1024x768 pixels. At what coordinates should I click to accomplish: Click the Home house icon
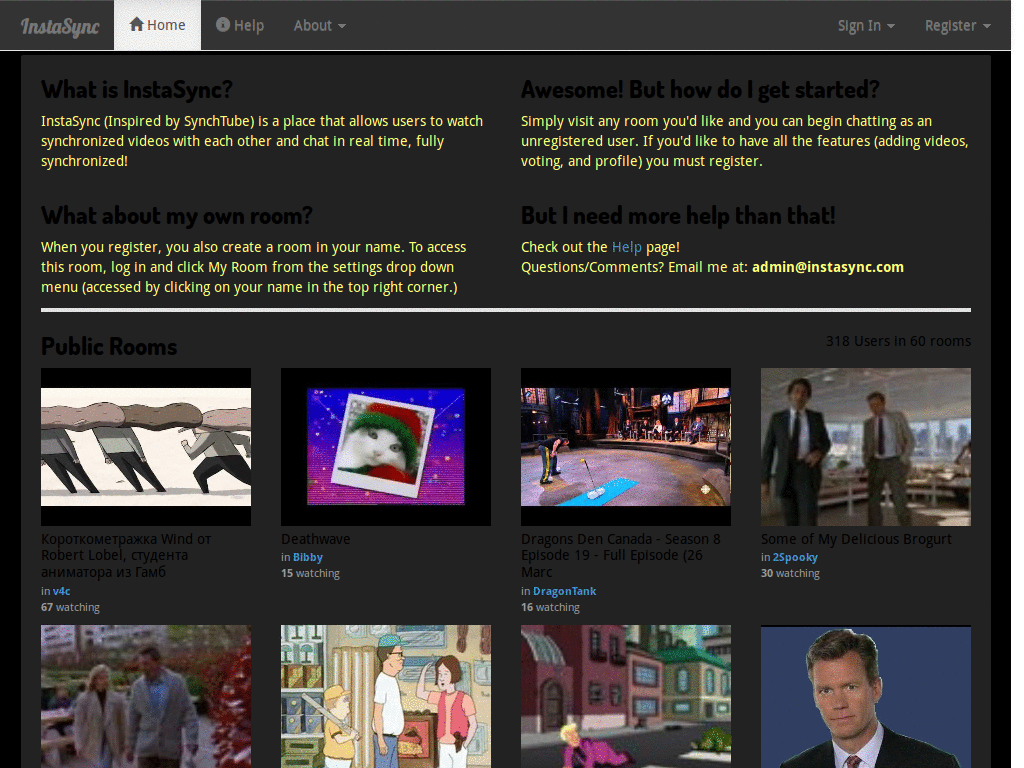(136, 25)
